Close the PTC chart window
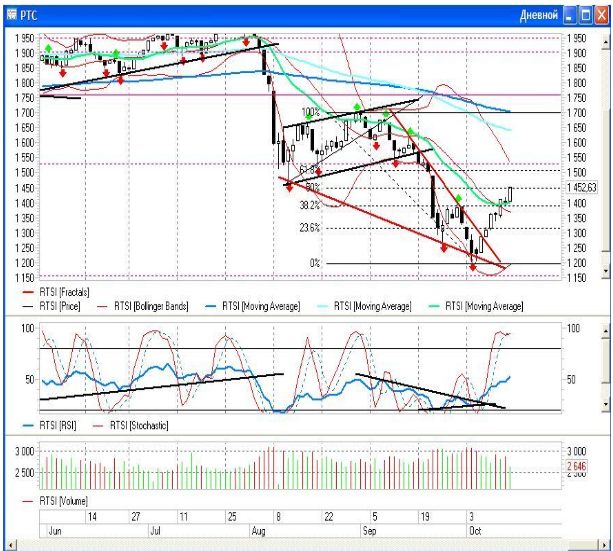 (601, 16)
